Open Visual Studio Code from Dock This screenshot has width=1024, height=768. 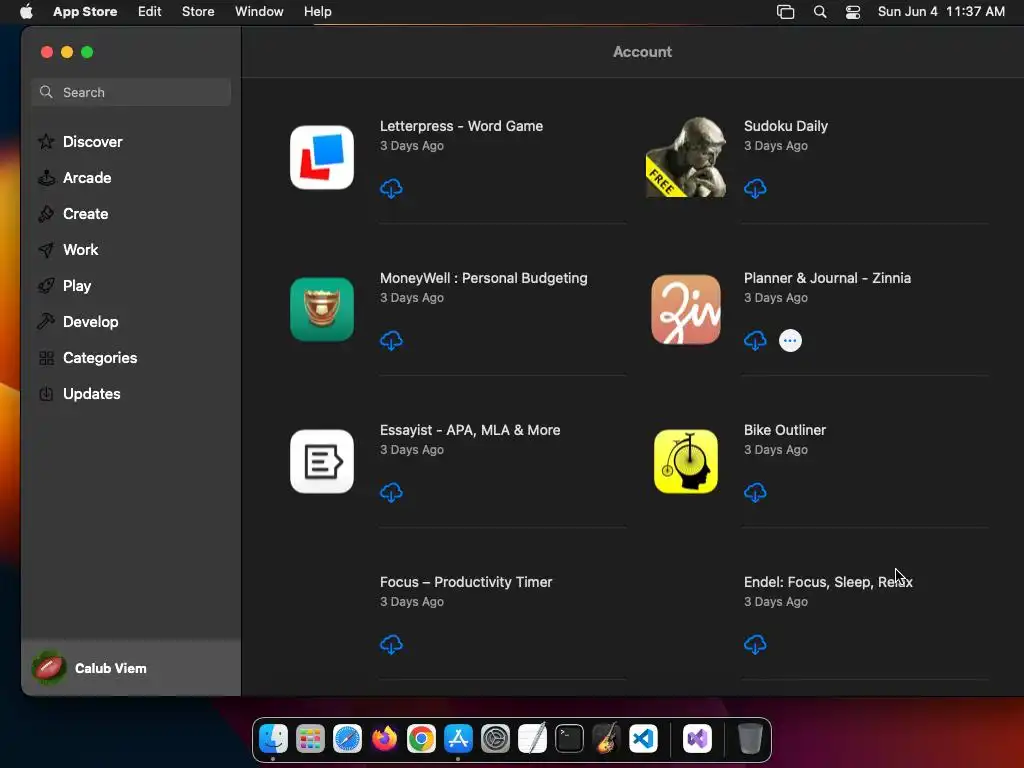coord(643,739)
